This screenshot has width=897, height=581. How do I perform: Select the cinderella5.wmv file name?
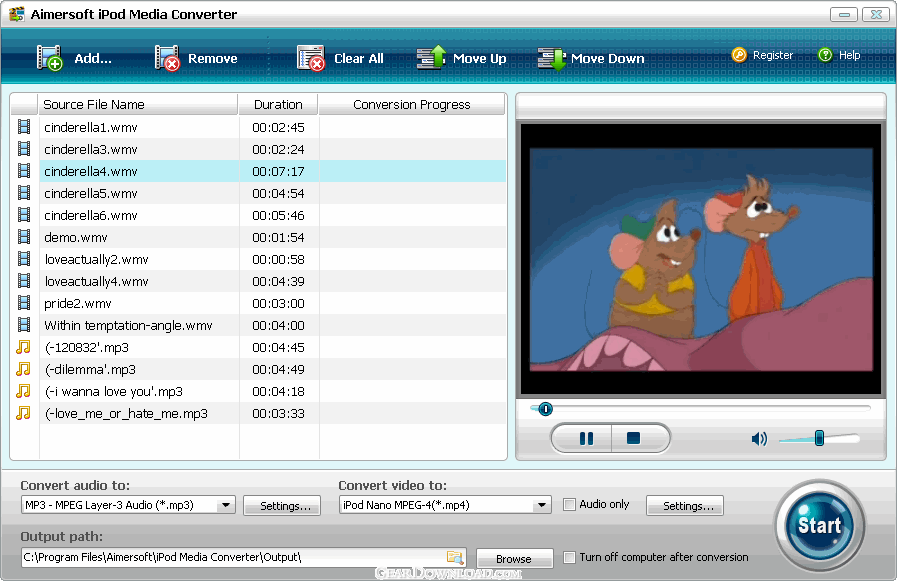pos(91,193)
